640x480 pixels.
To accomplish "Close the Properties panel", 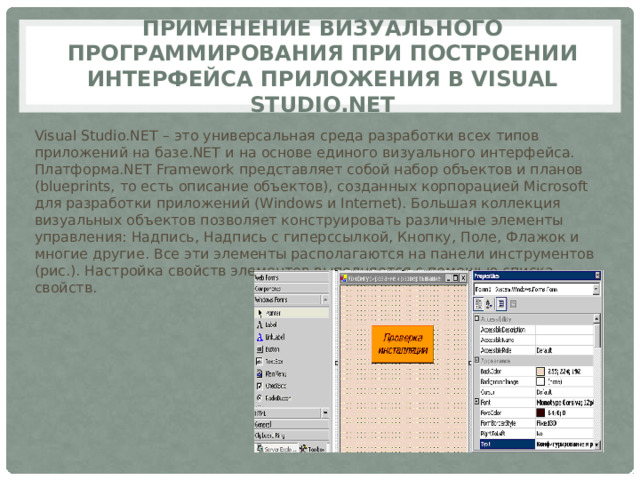I will pyautogui.click(x=598, y=276).
